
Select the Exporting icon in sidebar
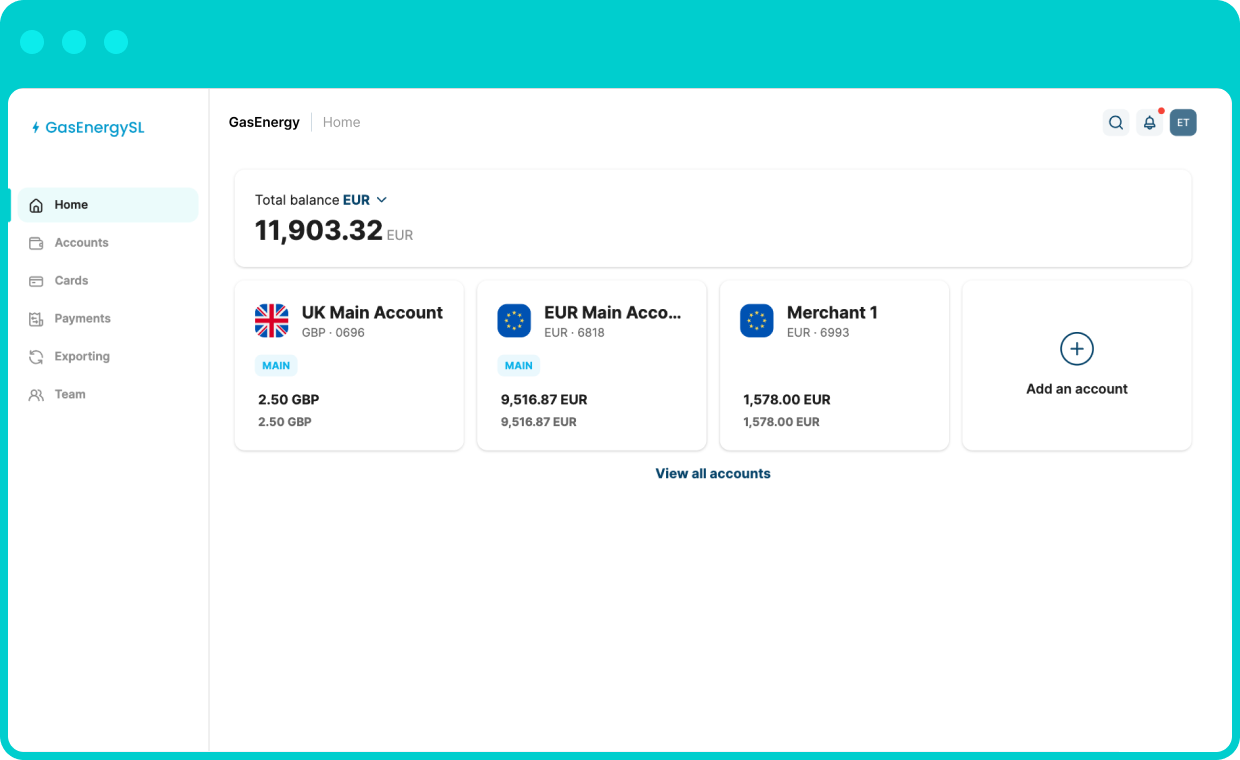[37, 356]
